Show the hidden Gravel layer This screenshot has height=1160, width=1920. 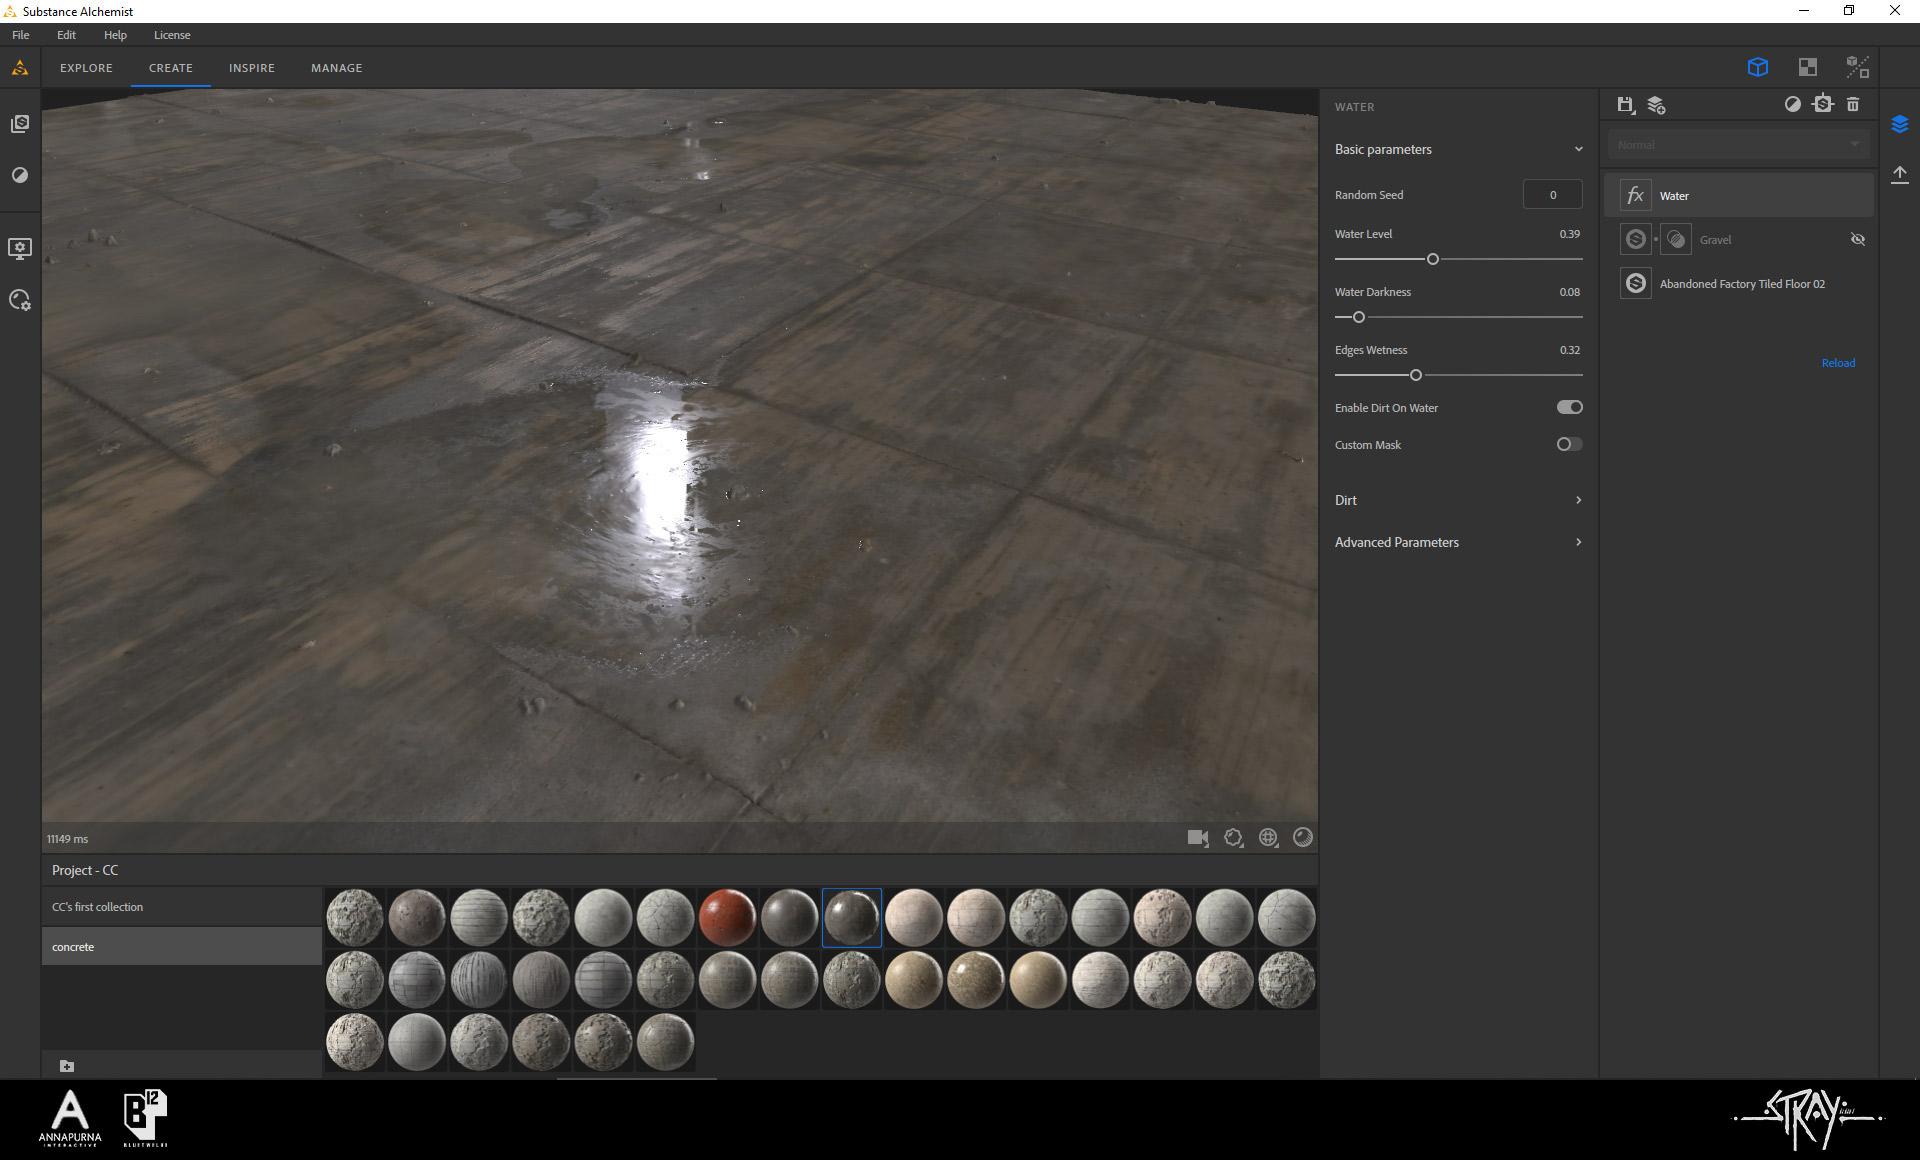(1857, 240)
